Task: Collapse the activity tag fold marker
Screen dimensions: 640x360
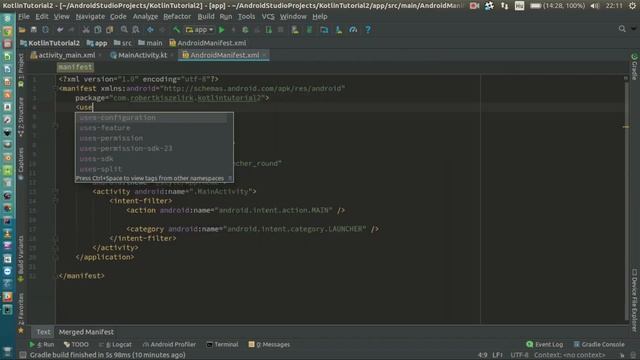Action: 56,191
